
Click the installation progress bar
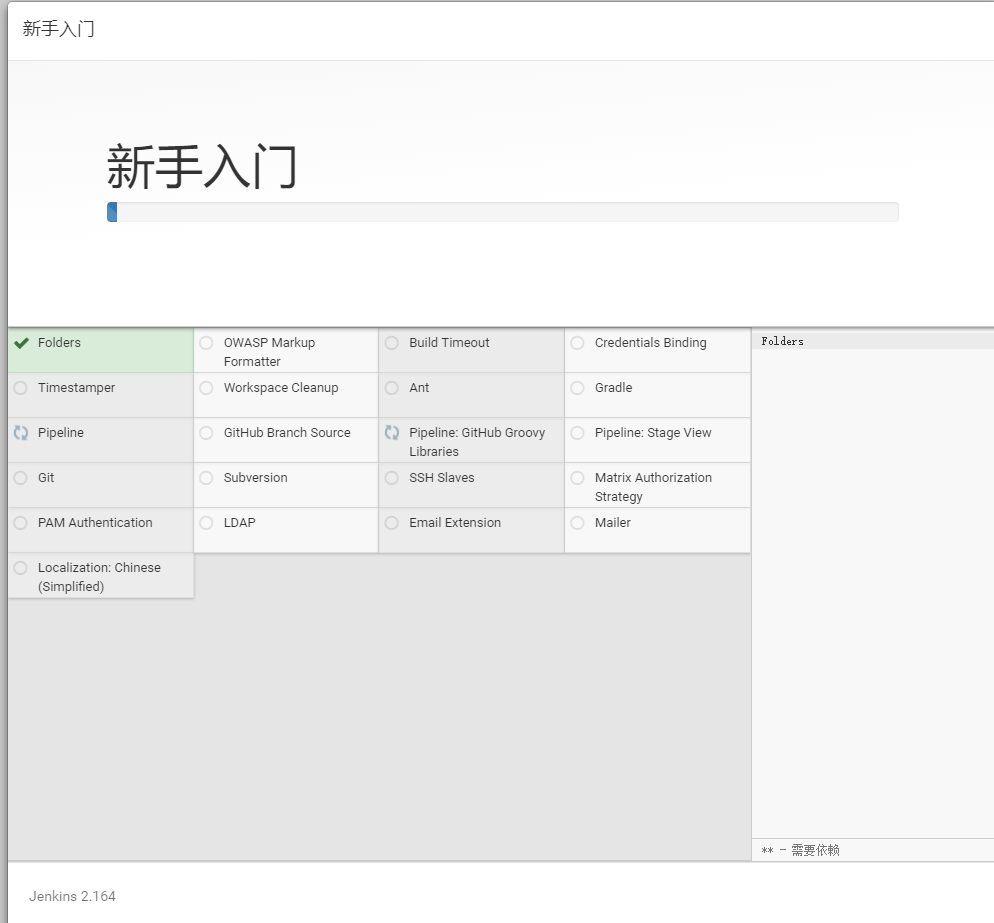(503, 212)
